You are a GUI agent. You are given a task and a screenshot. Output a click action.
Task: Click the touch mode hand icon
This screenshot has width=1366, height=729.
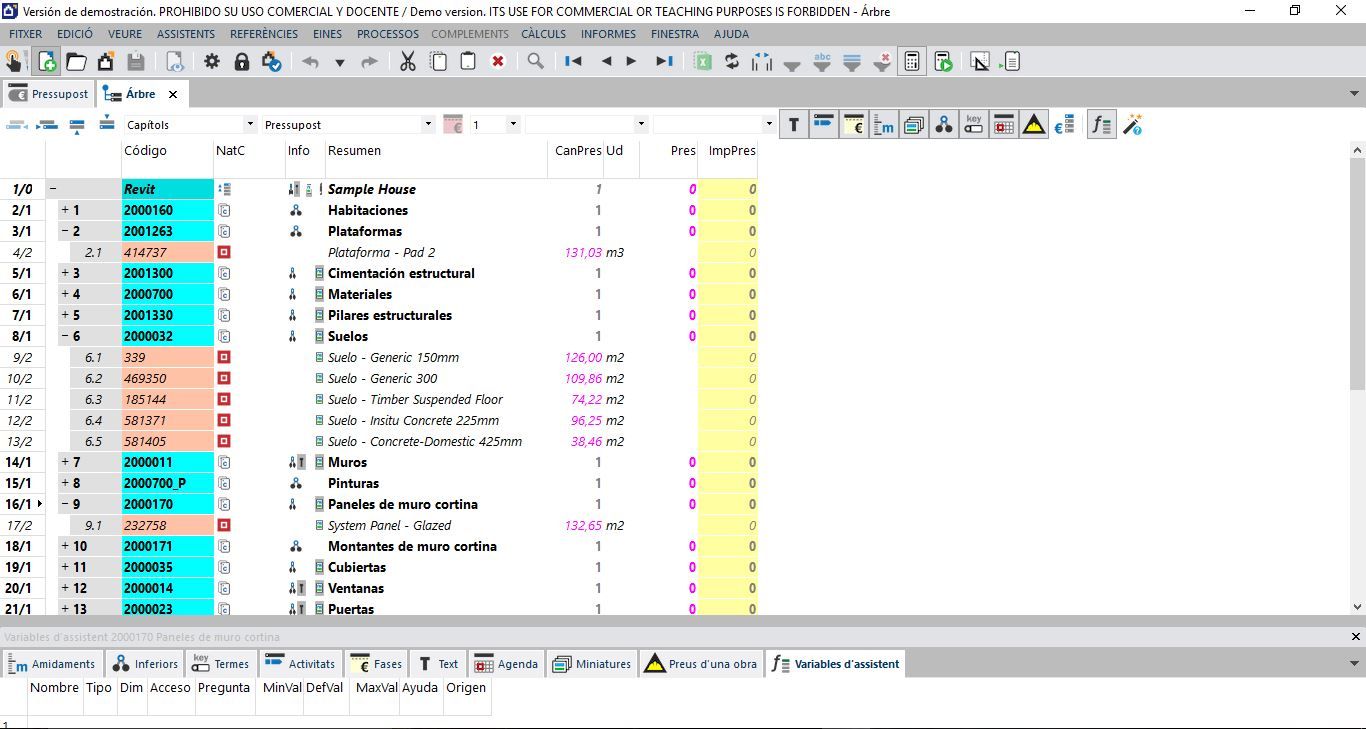[x=14, y=62]
